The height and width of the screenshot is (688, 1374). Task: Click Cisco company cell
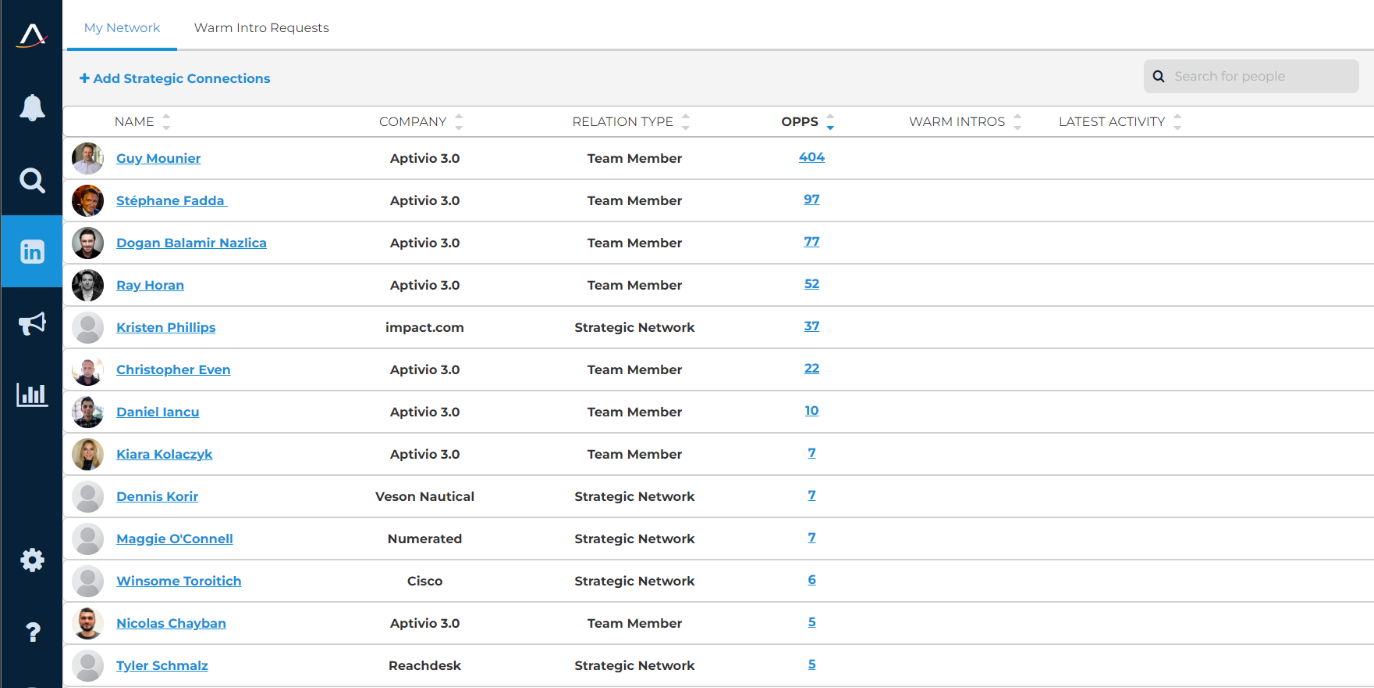tap(425, 581)
